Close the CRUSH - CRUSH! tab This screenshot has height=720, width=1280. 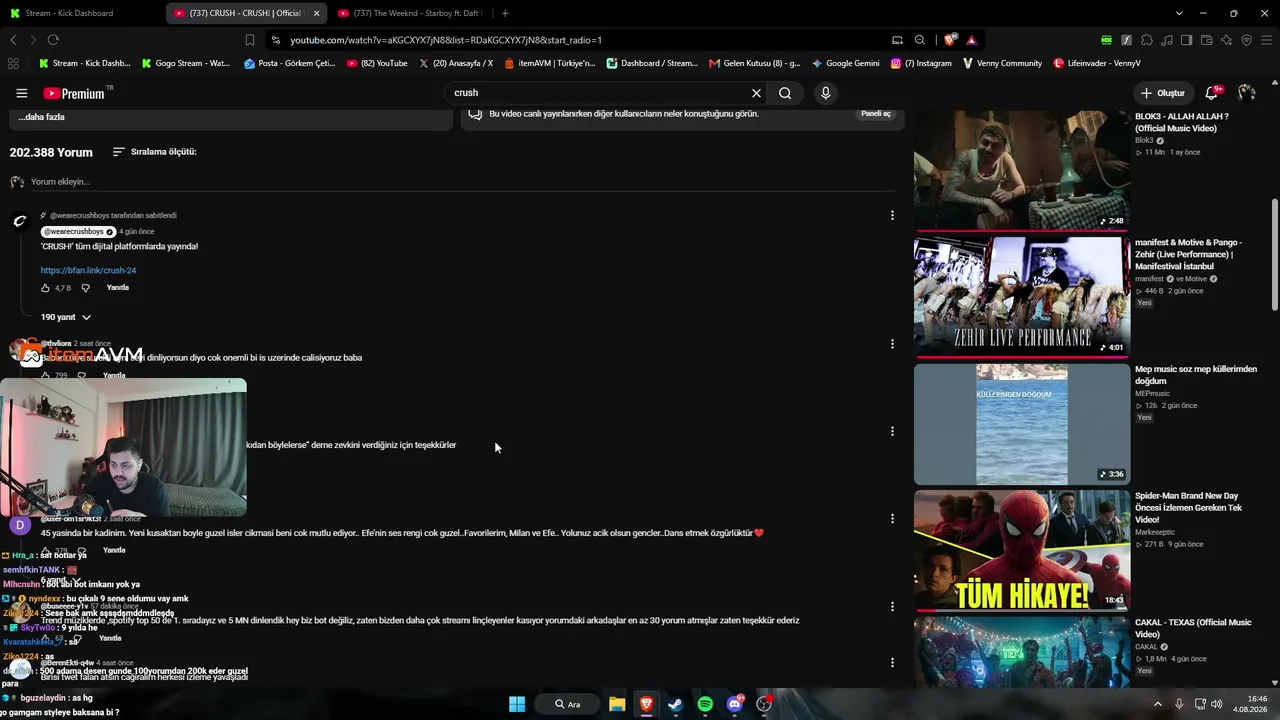316,13
